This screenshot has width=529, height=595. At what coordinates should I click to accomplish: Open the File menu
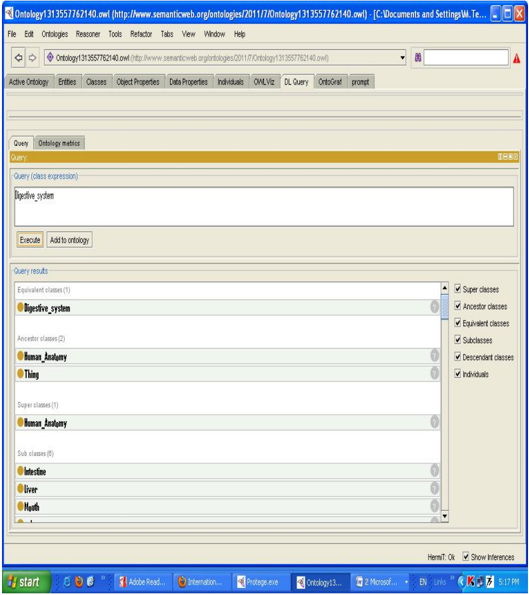pos(12,34)
